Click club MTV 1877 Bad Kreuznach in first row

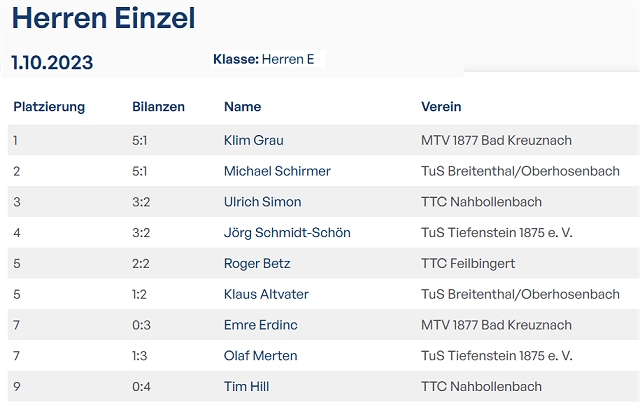[x=496, y=140]
